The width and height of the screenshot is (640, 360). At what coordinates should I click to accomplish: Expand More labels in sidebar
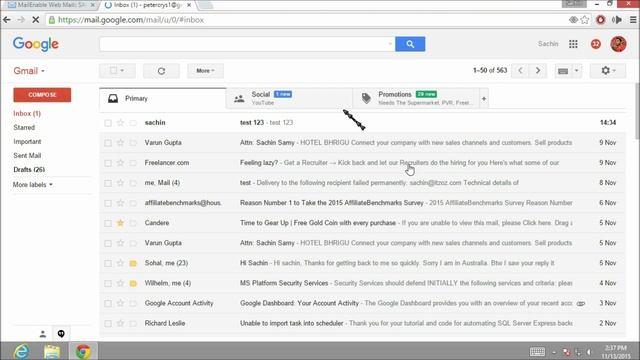coord(33,184)
